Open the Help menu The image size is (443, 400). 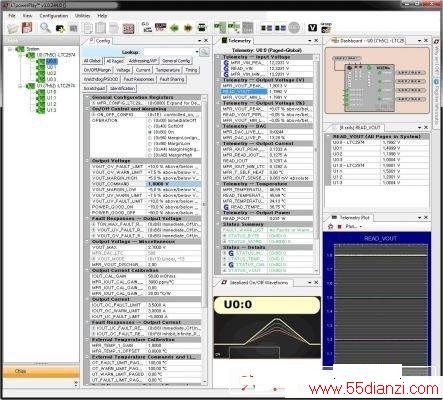102,16
